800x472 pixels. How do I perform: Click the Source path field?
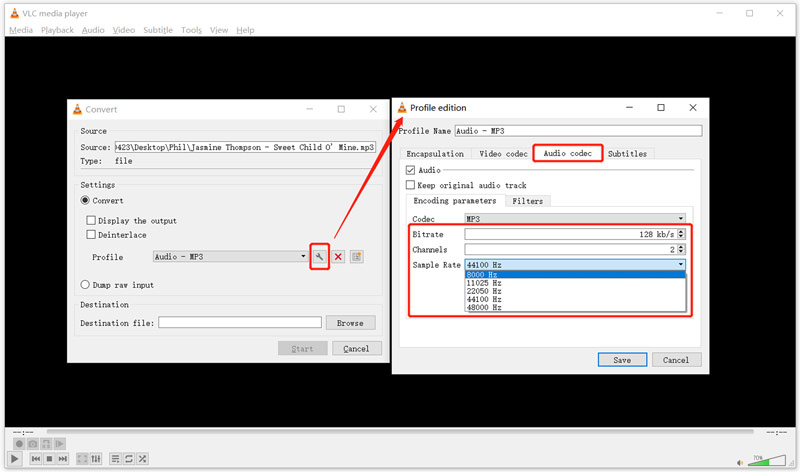[245, 147]
